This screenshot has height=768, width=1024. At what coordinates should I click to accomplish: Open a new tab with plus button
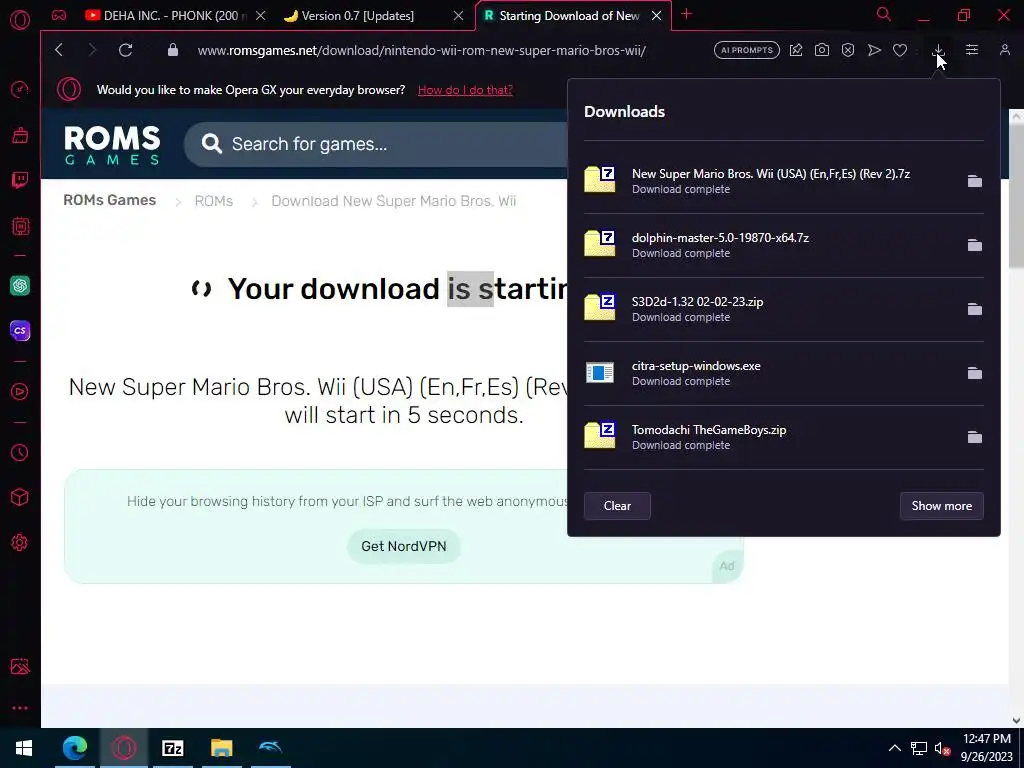point(686,14)
